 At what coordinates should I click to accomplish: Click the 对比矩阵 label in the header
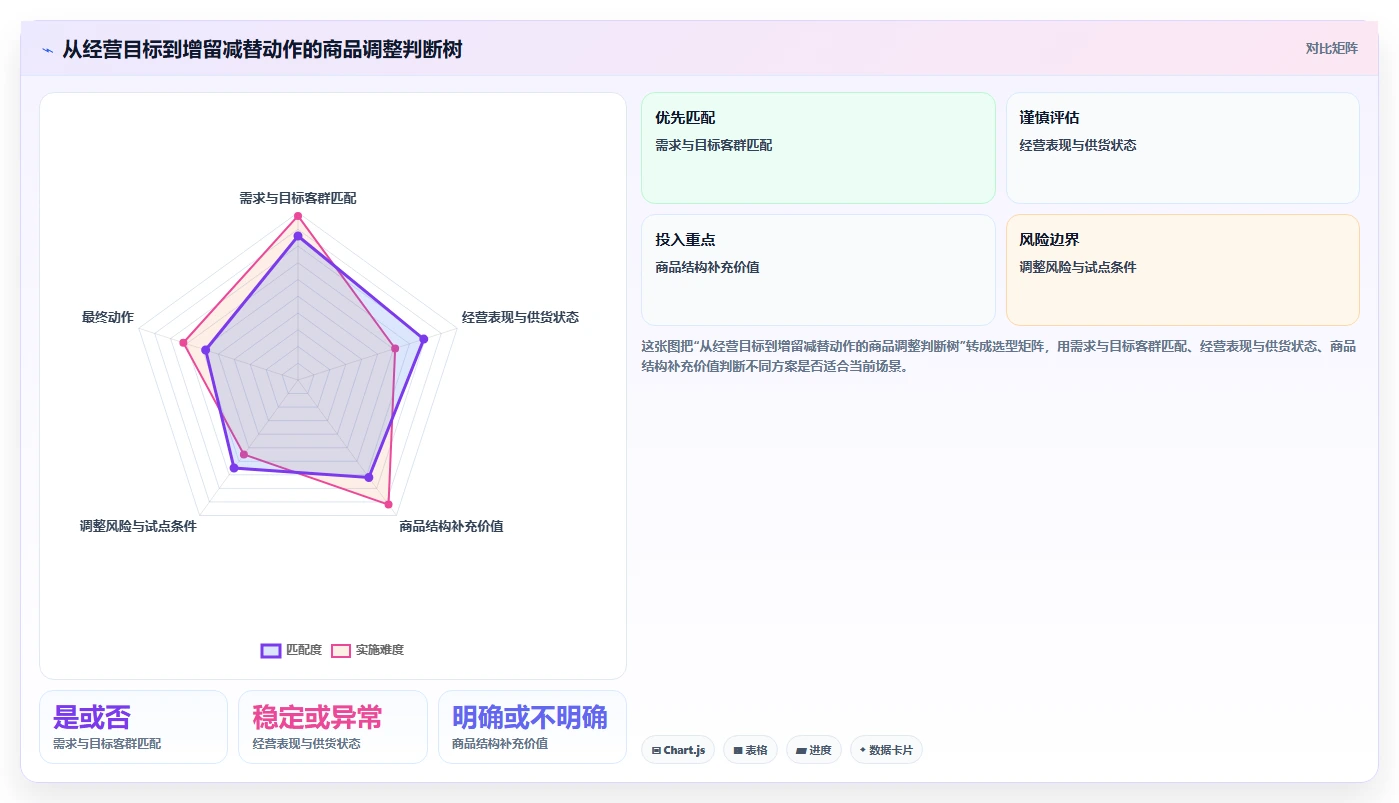tap(1331, 48)
